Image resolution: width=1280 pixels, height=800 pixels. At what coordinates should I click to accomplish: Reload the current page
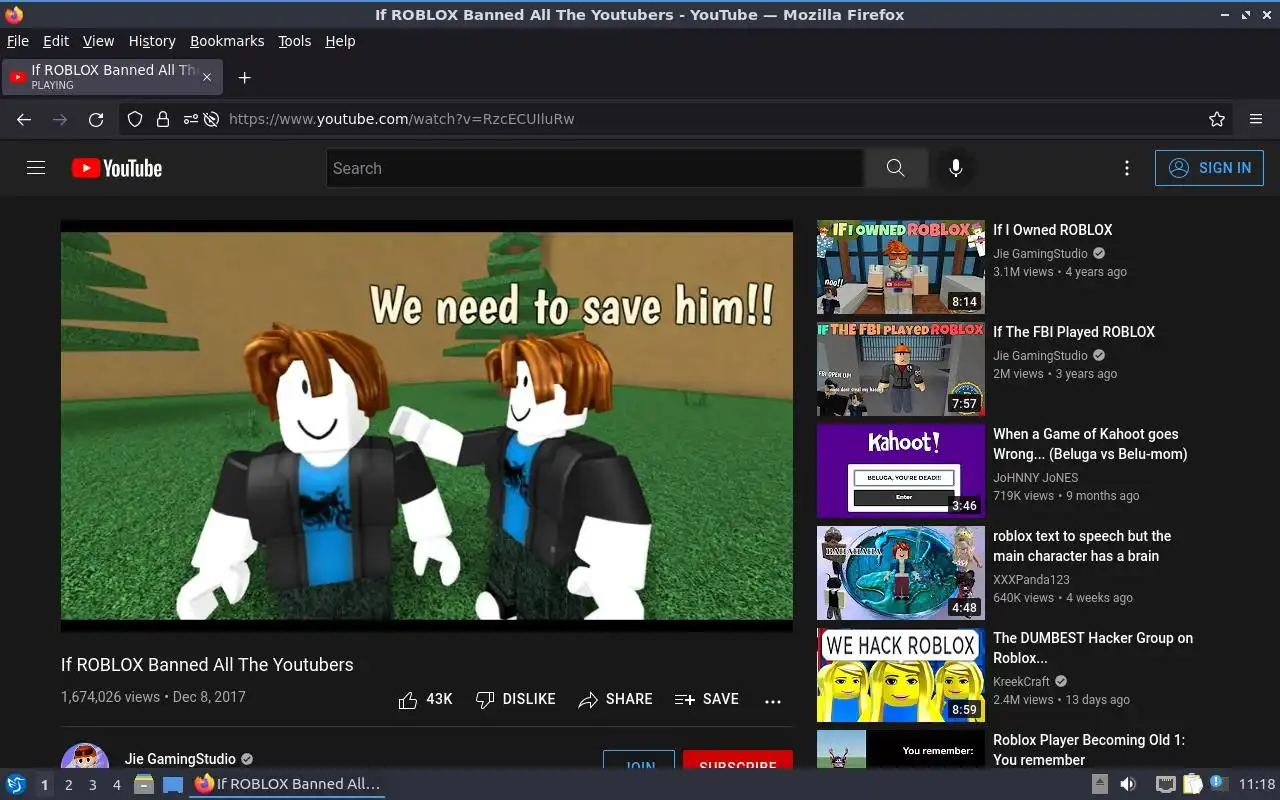point(96,119)
